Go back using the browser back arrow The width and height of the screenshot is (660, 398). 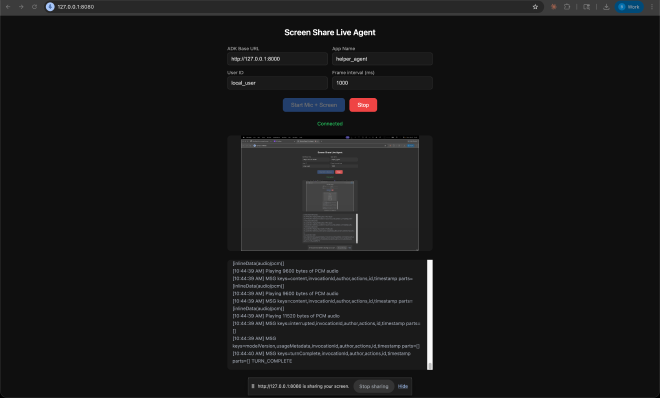pos(8,7)
